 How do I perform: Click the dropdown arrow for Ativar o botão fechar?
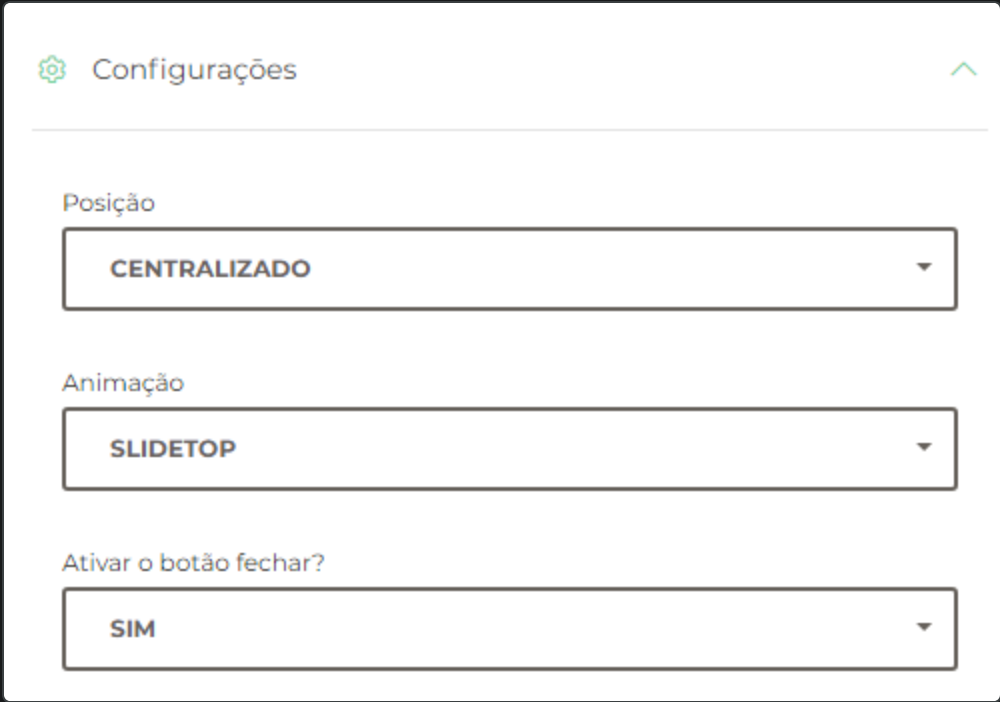click(926, 628)
